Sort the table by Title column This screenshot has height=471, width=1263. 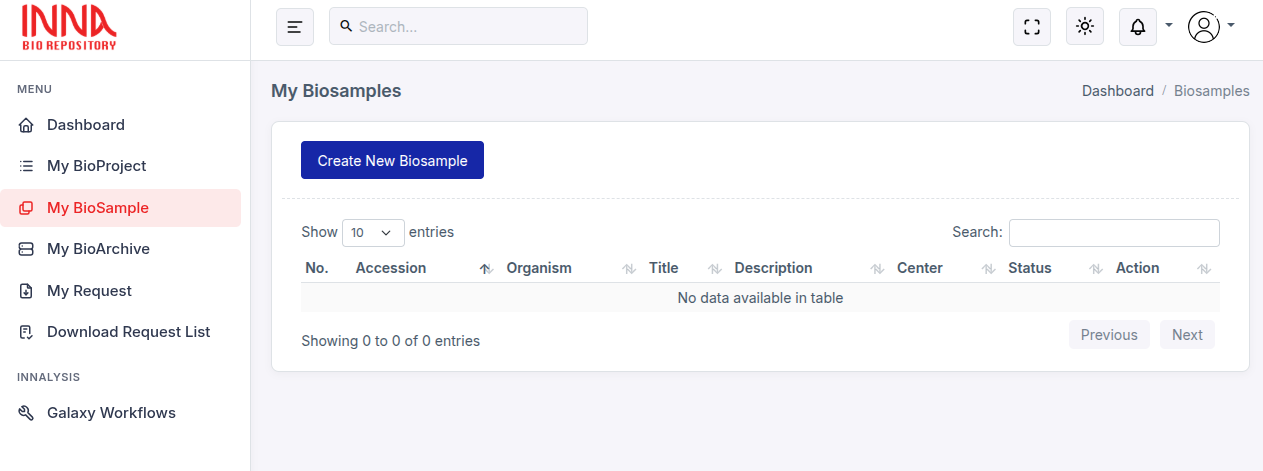coord(687,268)
